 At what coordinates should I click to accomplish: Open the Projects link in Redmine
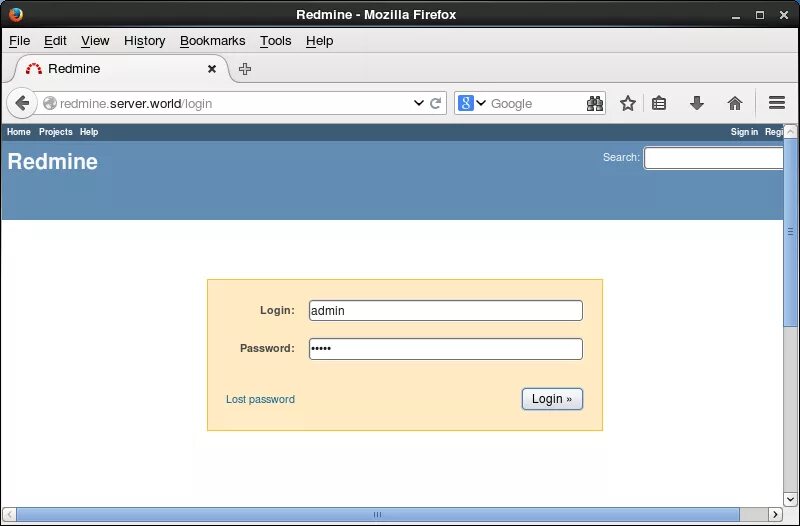click(x=56, y=132)
